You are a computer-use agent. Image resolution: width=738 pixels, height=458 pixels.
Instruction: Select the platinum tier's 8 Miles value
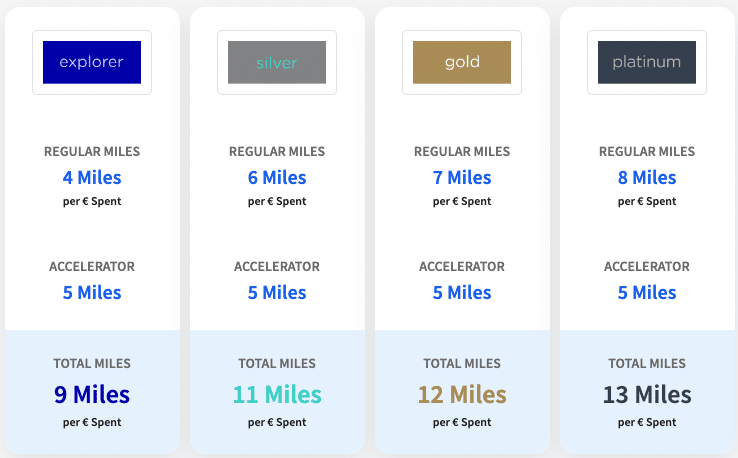point(647,178)
